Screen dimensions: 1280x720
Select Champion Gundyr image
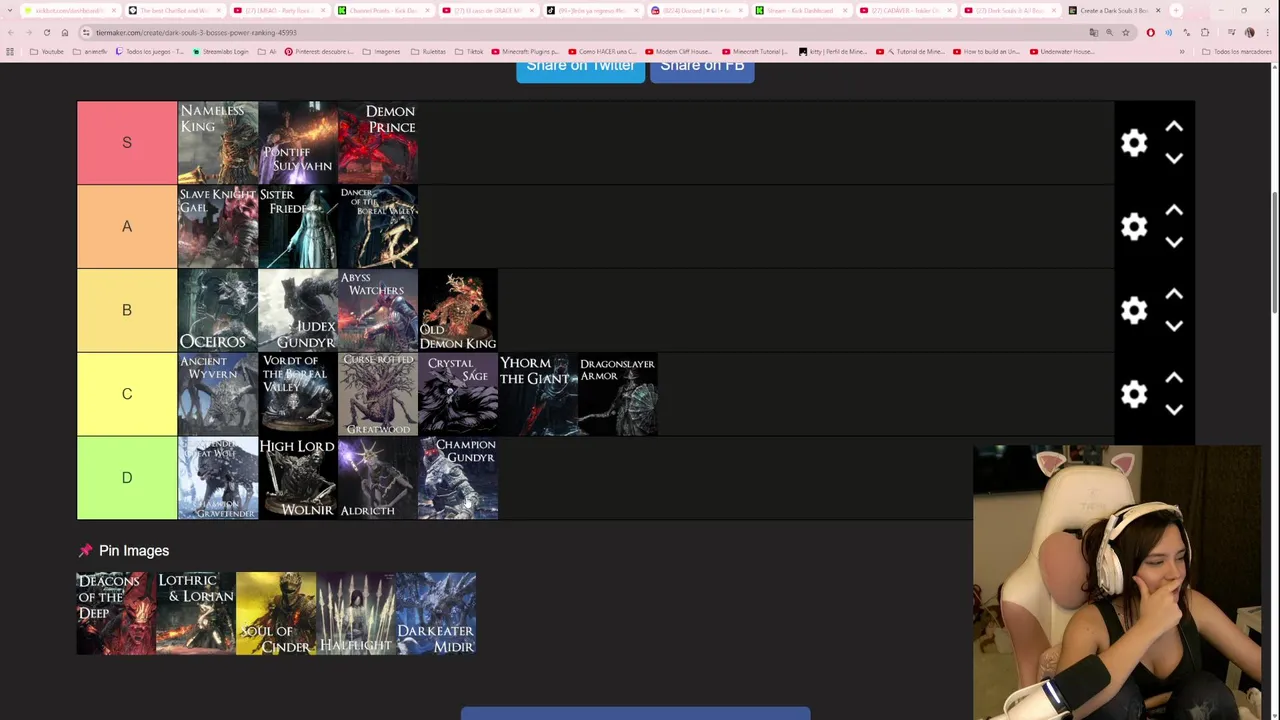tap(458, 478)
